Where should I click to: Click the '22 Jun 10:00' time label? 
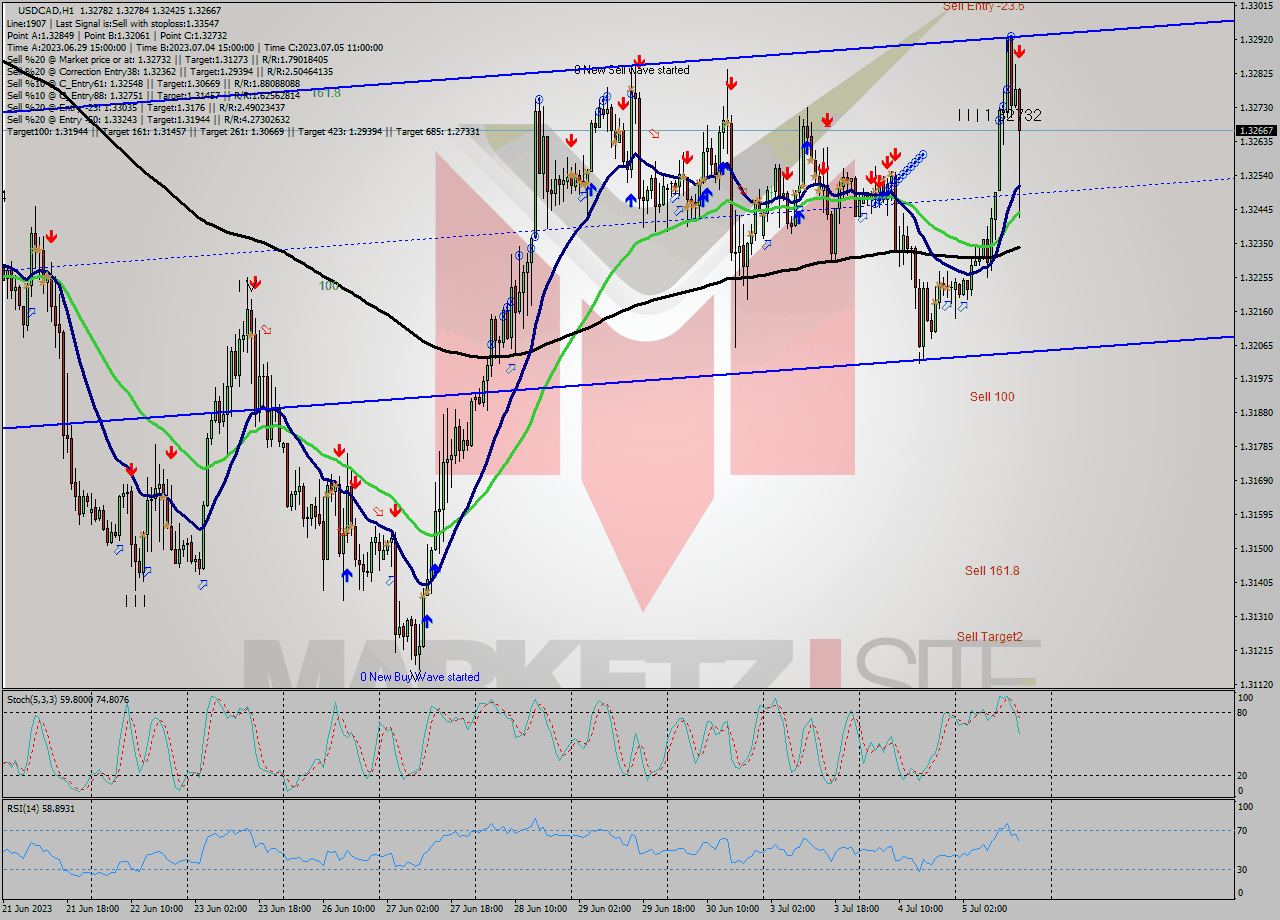(158, 909)
